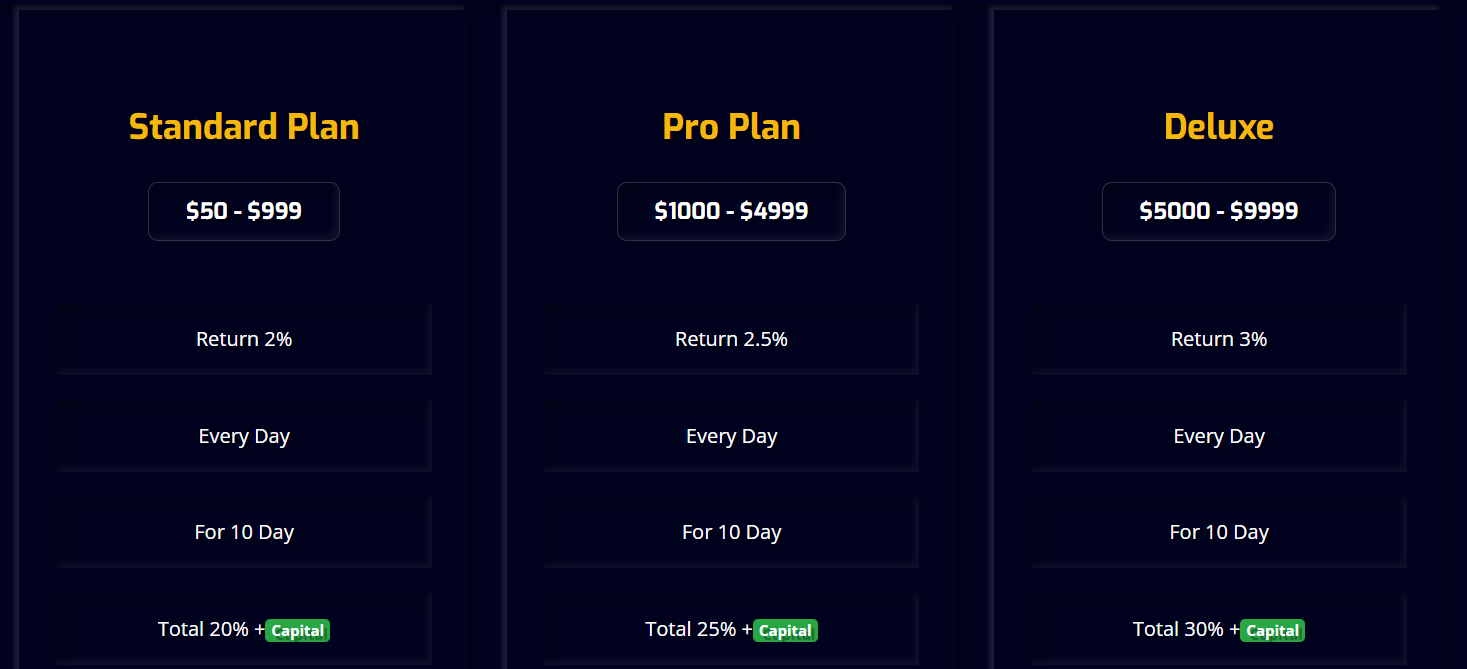1467x669 pixels.
Task: Click the Standard Plan heading
Action: [244, 127]
